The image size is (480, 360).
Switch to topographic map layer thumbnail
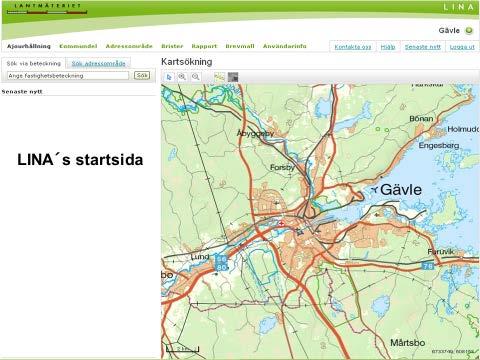click(219, 77)
